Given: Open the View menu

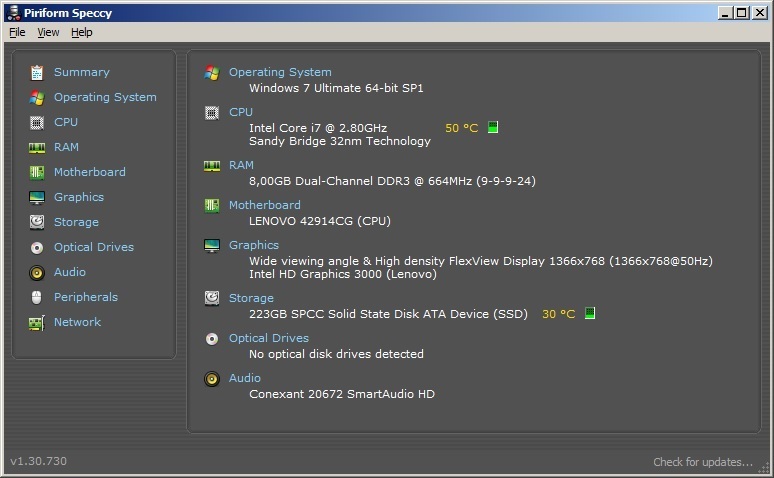Looking at the screenshot, I should tap(48, 32).
